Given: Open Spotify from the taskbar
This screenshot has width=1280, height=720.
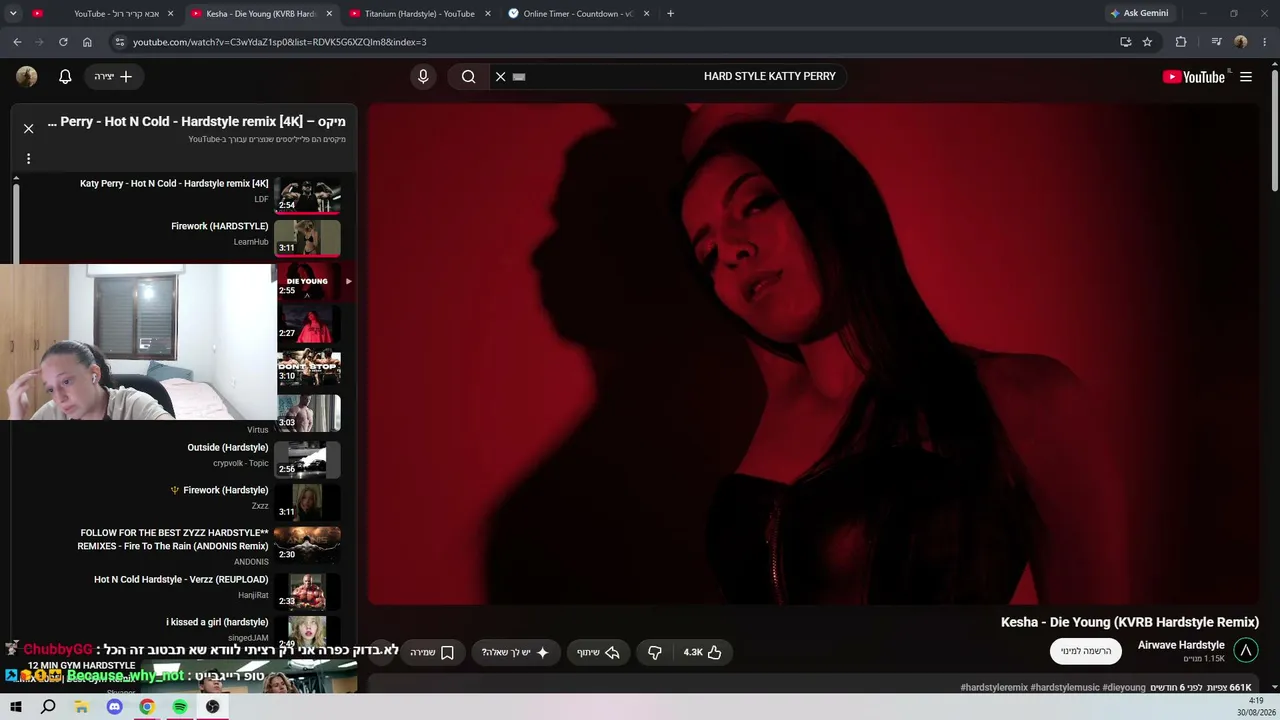Looking at the screenshot, I should [x=180, y=707].
